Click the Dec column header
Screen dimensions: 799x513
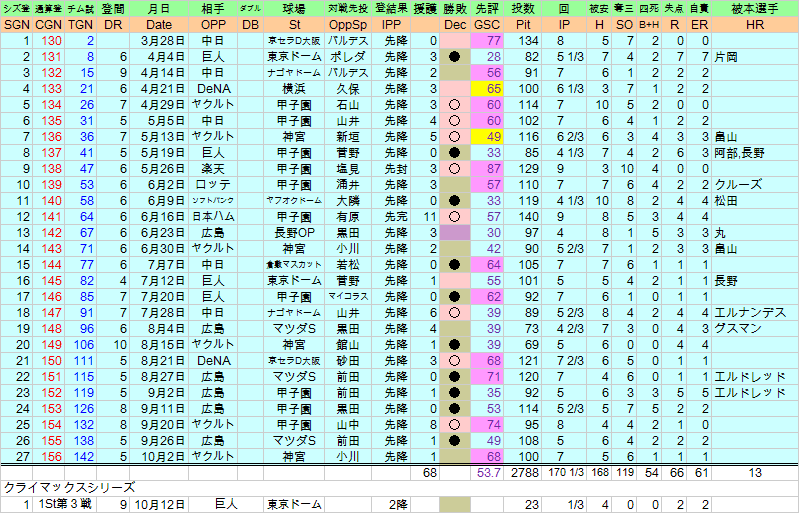(x=455, y=24)
